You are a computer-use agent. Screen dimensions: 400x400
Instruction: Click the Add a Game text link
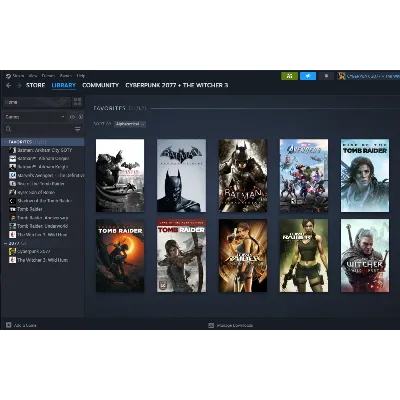[25, 325]
